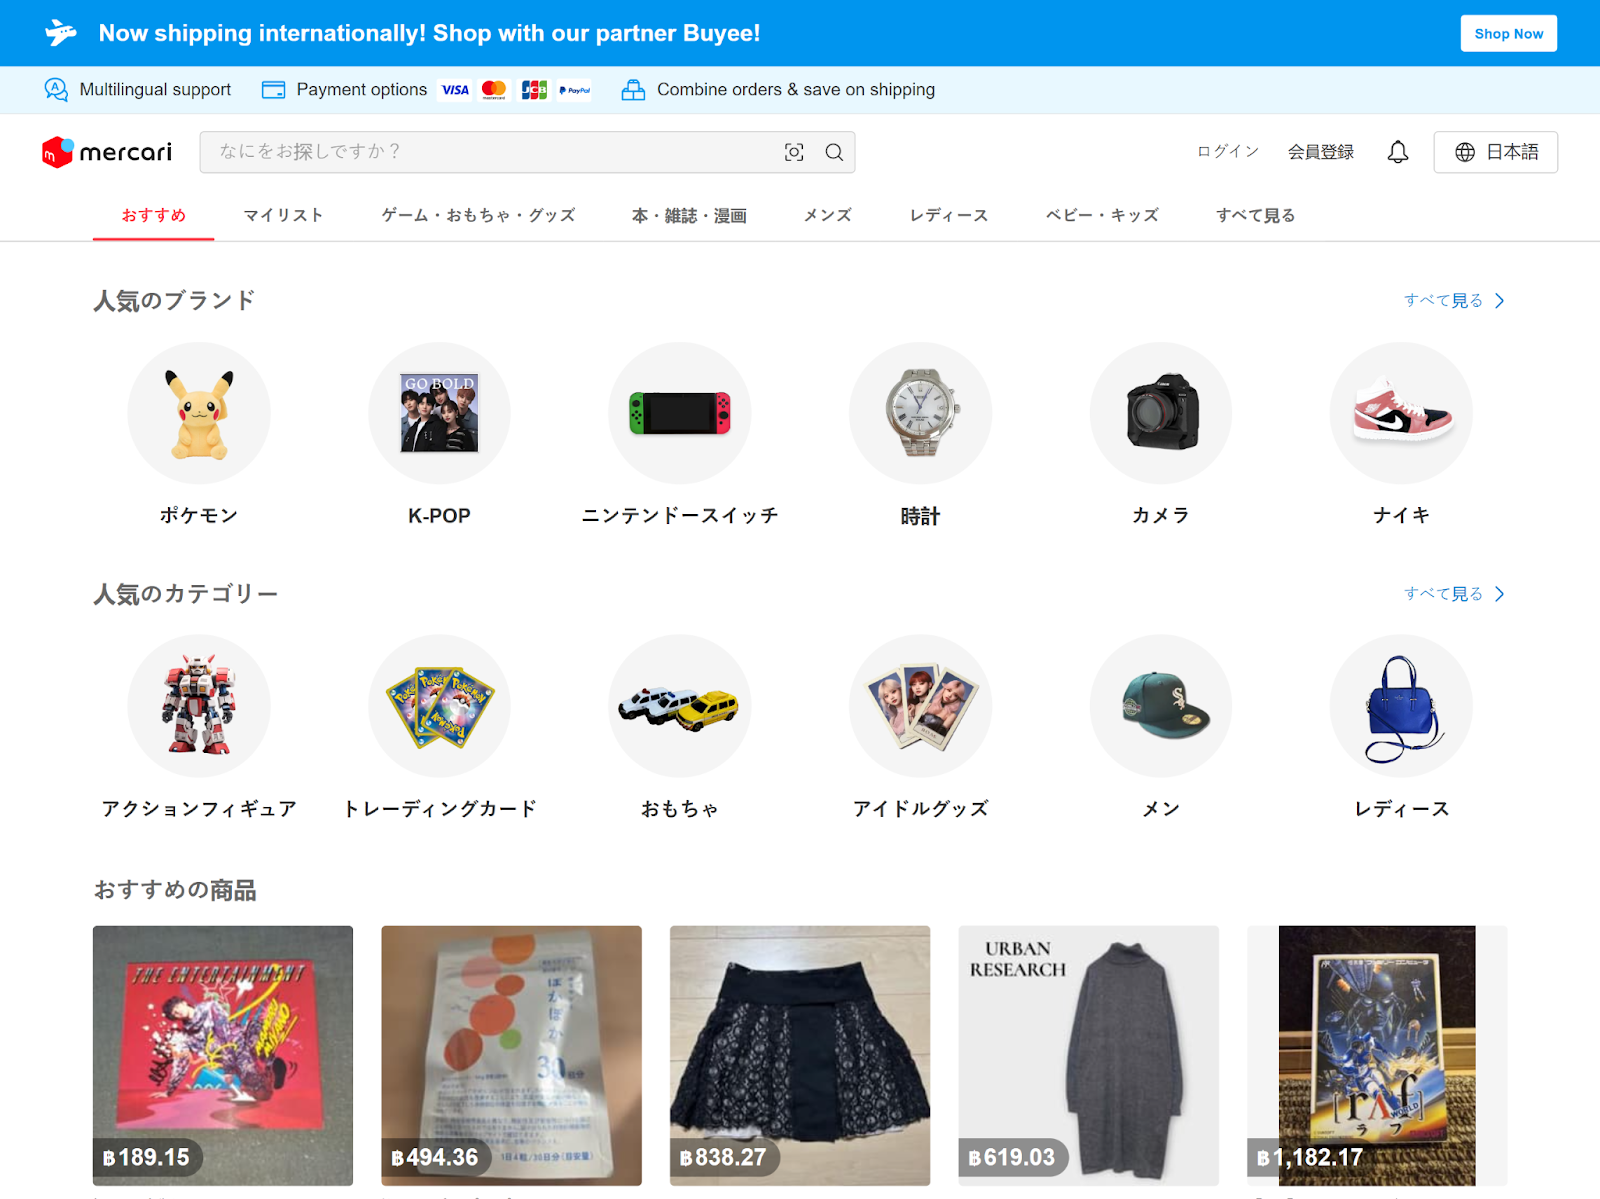
Task: Click the K-POP label
Action: [439, 516]
